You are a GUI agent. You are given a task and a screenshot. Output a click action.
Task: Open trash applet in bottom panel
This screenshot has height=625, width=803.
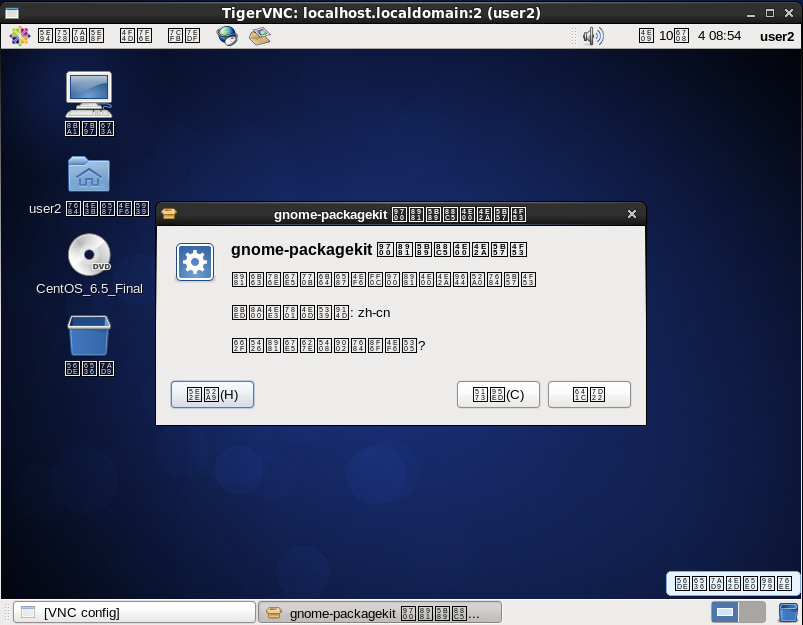pyautogui.click(x=788, y=612)
